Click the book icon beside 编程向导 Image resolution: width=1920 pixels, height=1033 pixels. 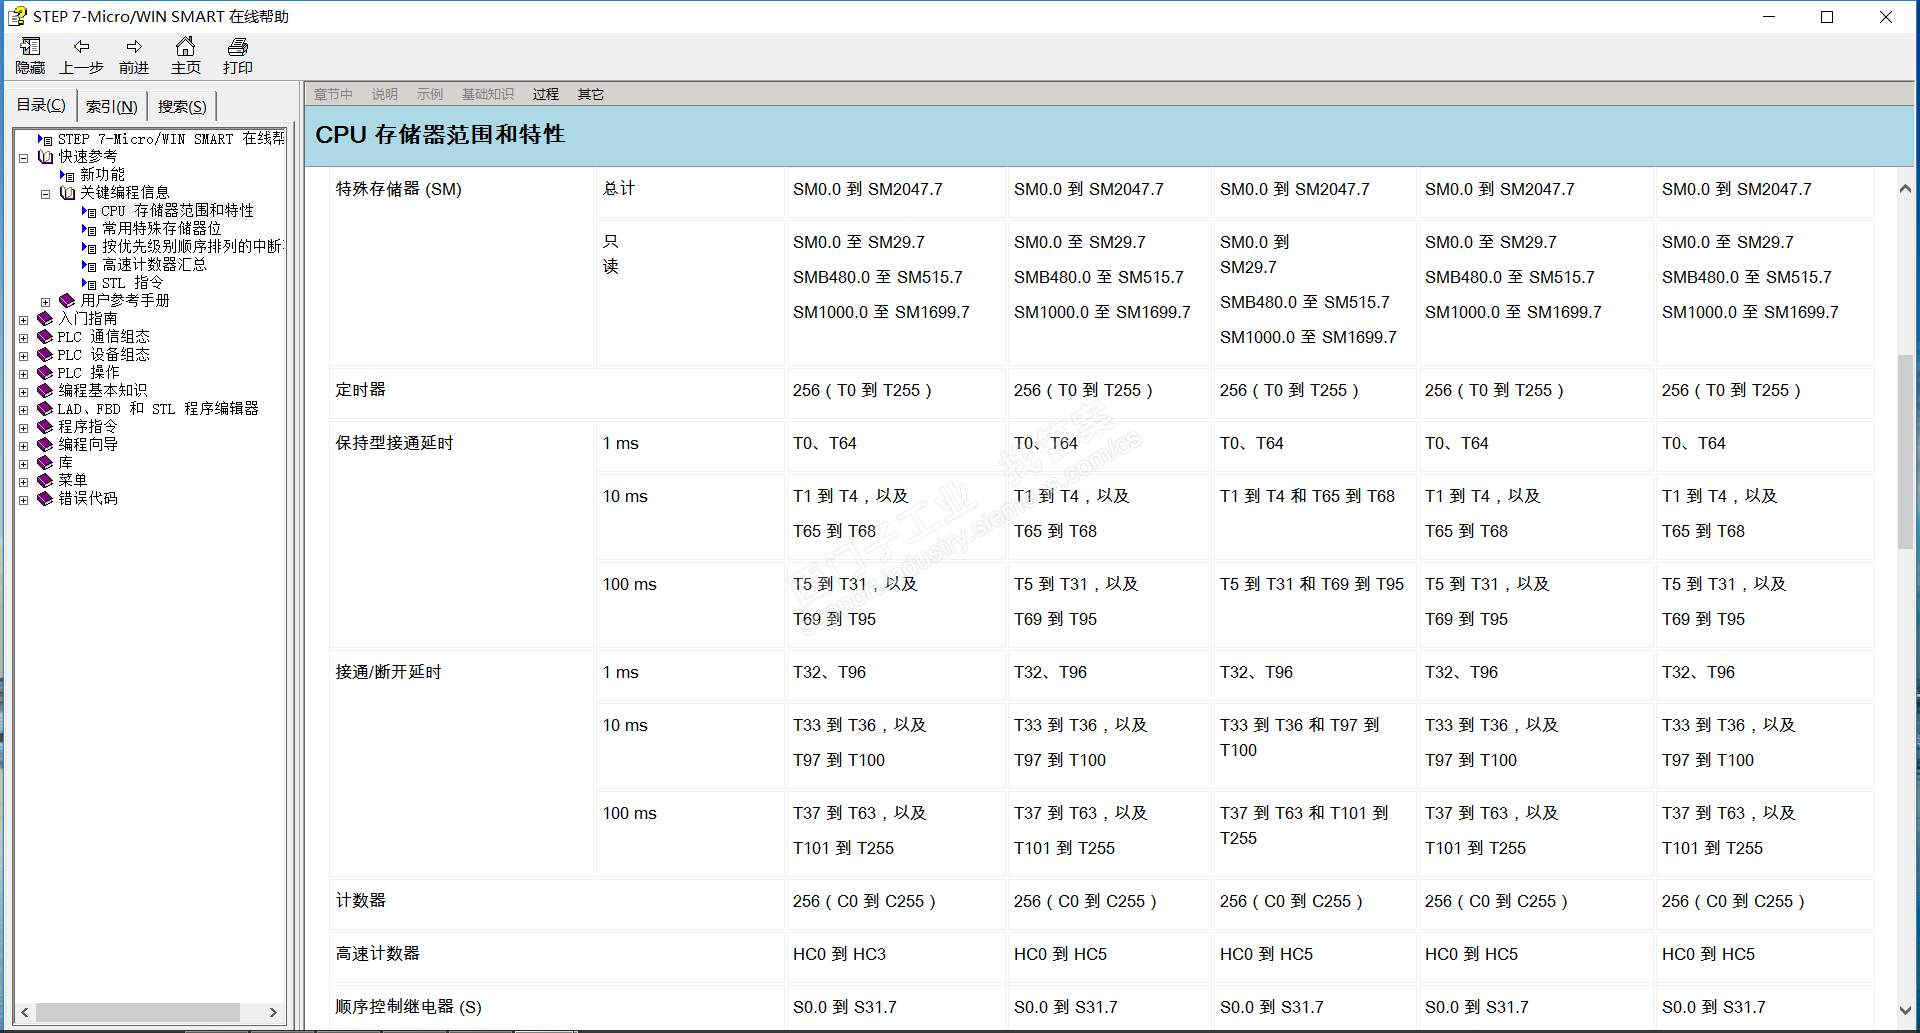45,444
